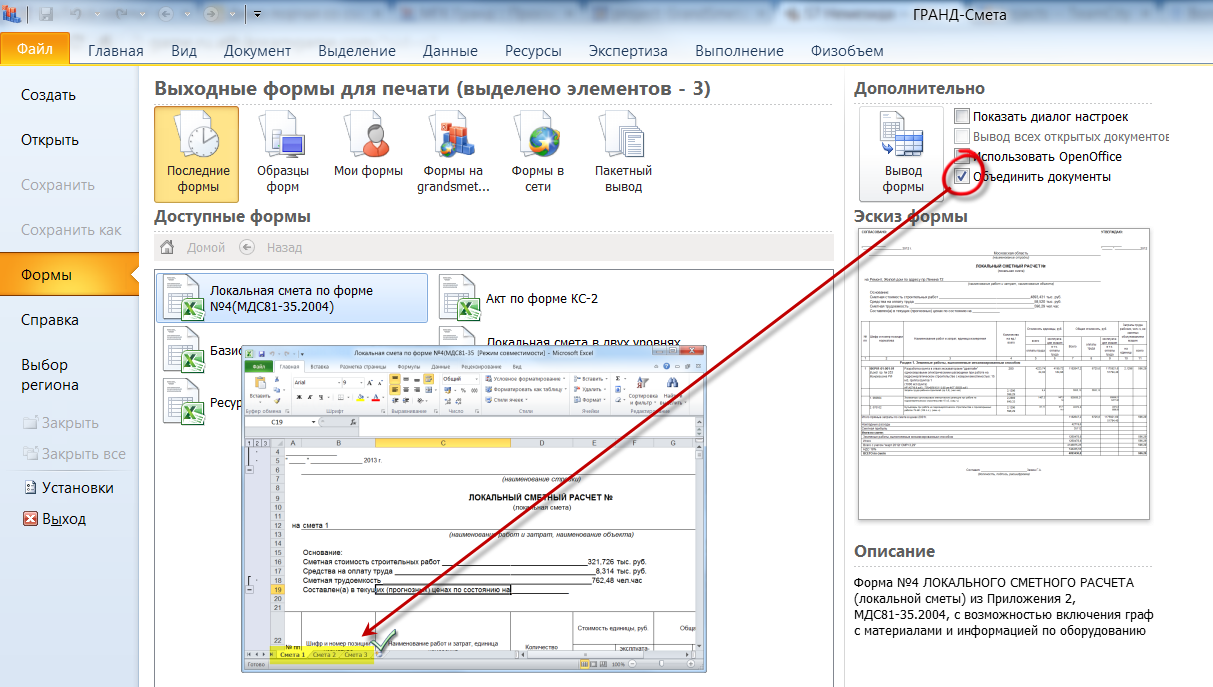
Task: Enable Показать диалог настроек checkbox
Action: [962, 116]
